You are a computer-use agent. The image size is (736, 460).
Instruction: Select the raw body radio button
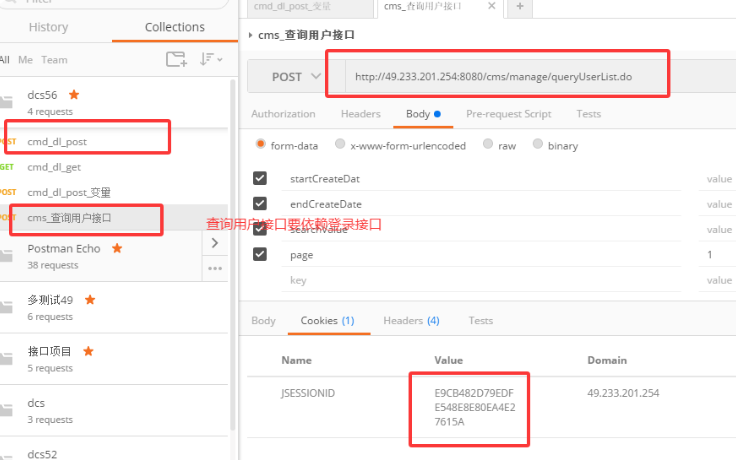click(x=488, y=144)
